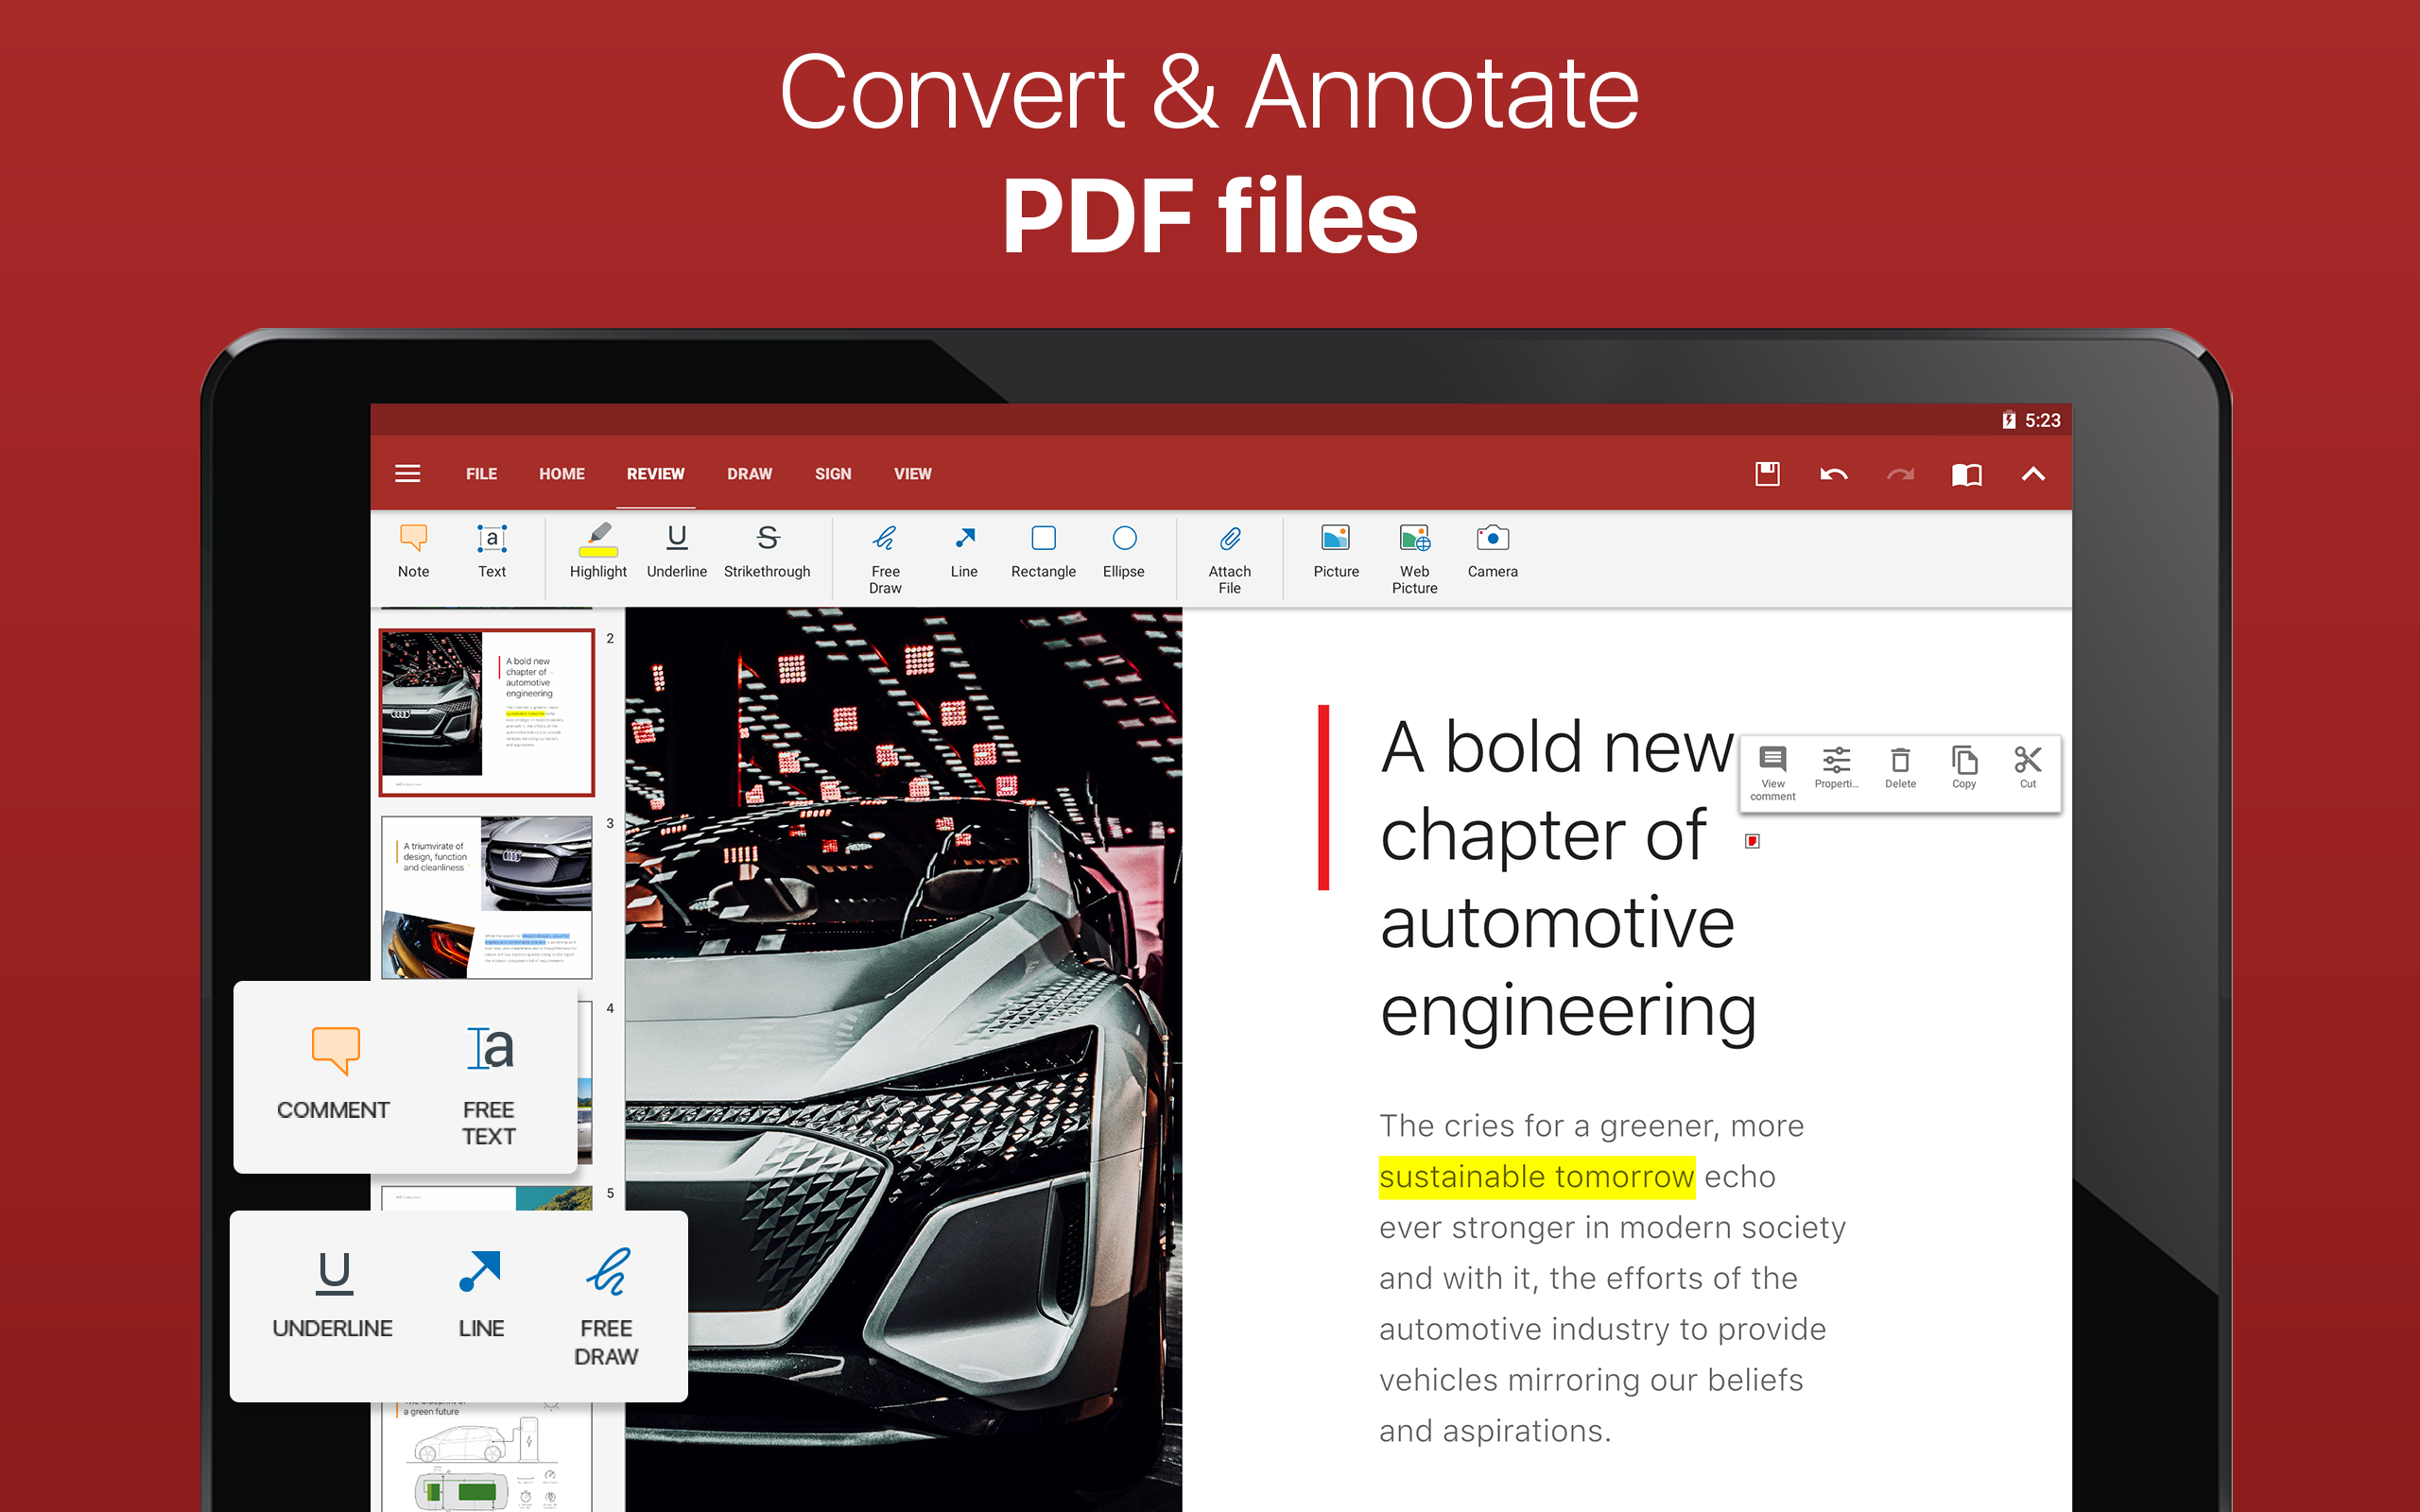The width and height of the screenshot is (2420, 1512).
Task: Select the Highlight tool
Action: 597,555
